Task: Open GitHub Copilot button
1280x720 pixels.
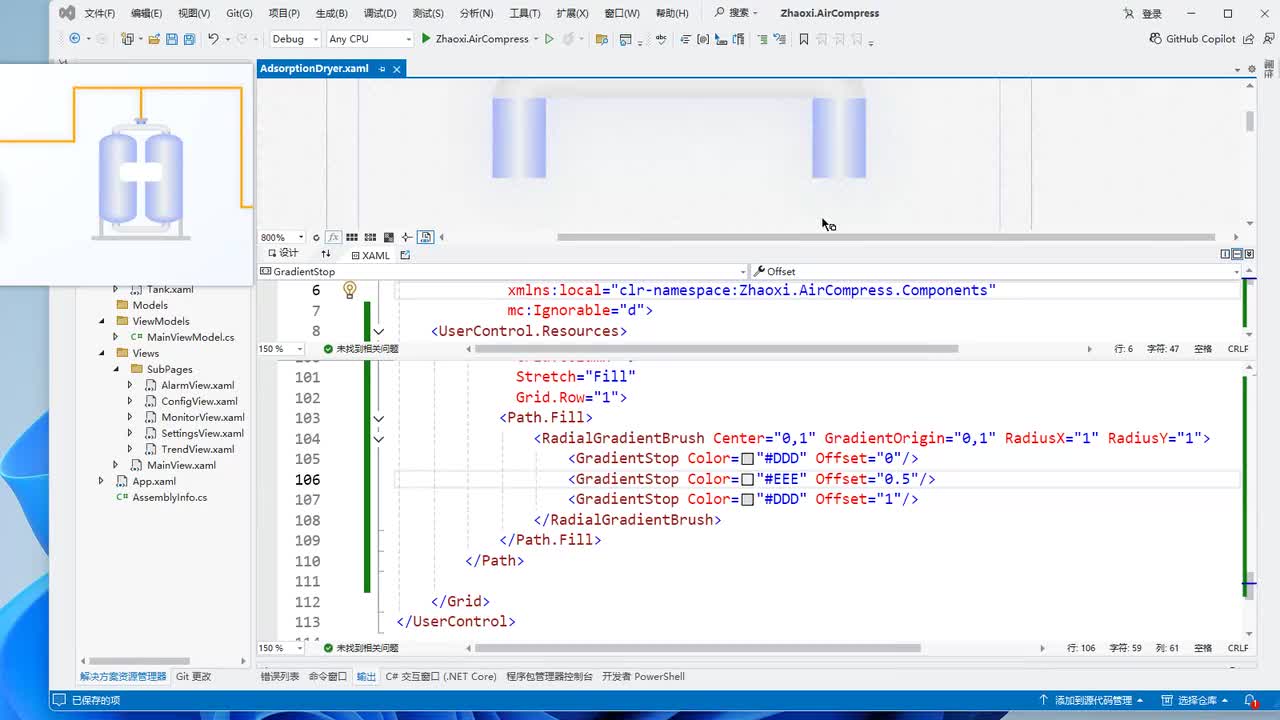Action: (x=1193, y=39)
